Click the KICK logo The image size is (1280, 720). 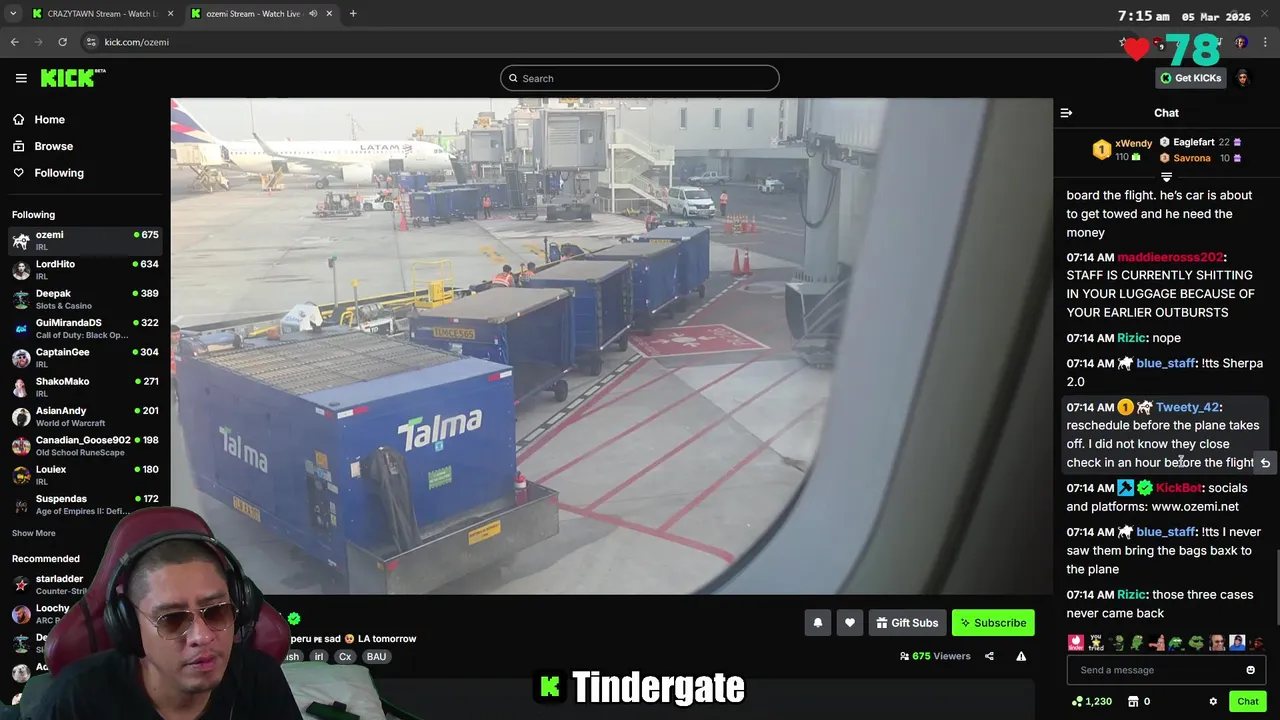click(72, 78)
